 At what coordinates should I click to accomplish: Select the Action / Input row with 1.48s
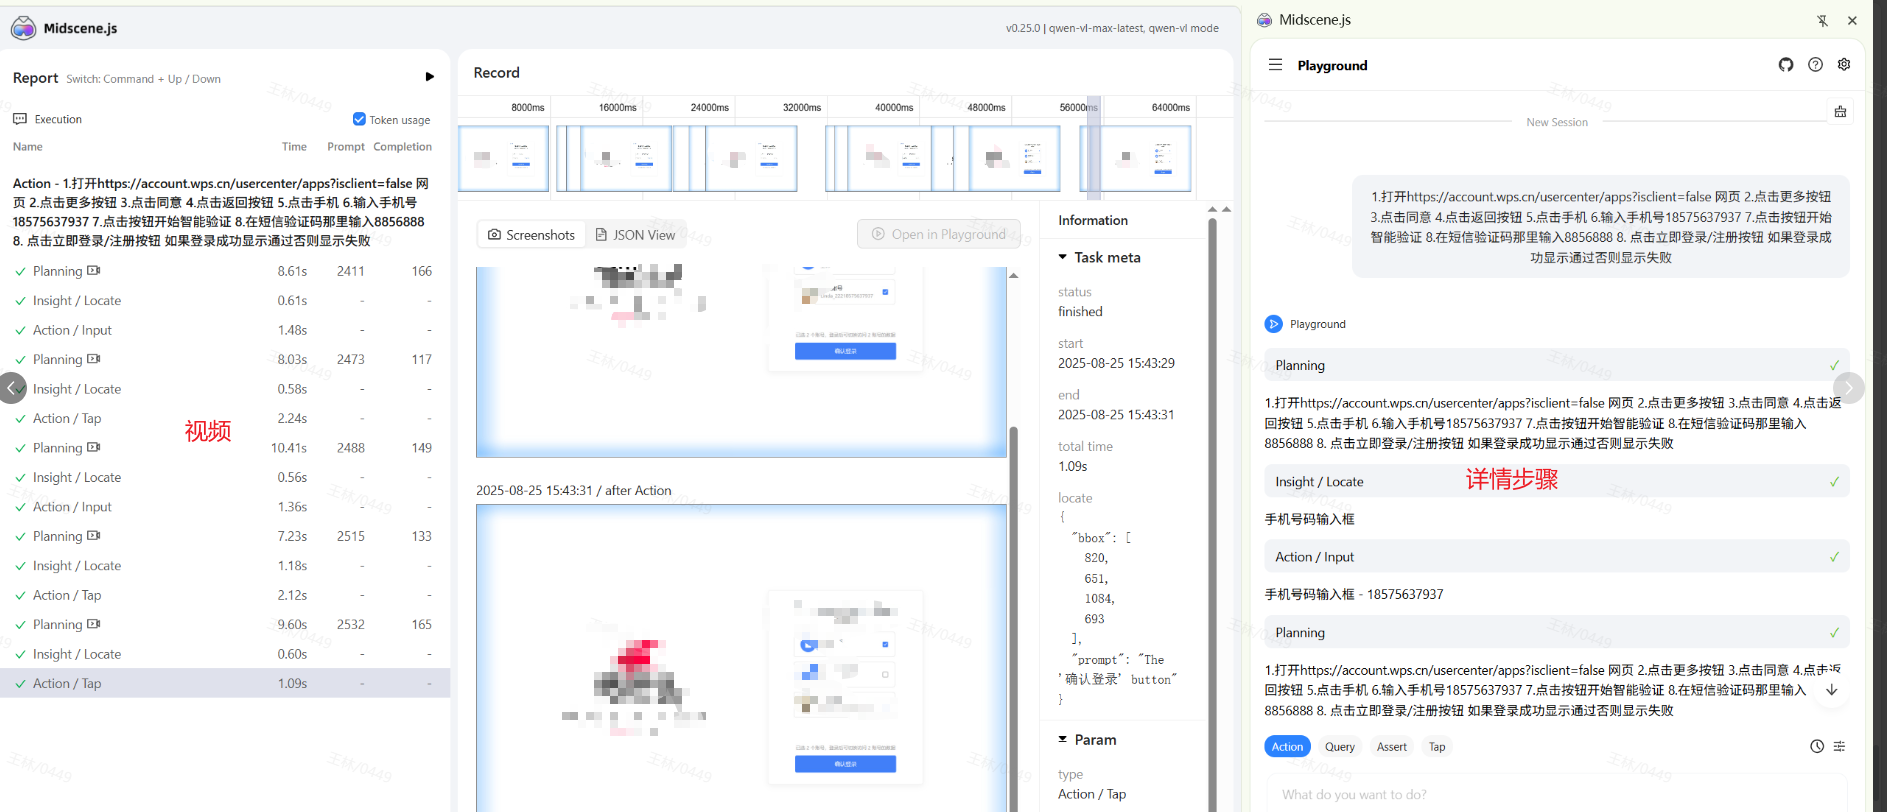click(x=225, y=330)
